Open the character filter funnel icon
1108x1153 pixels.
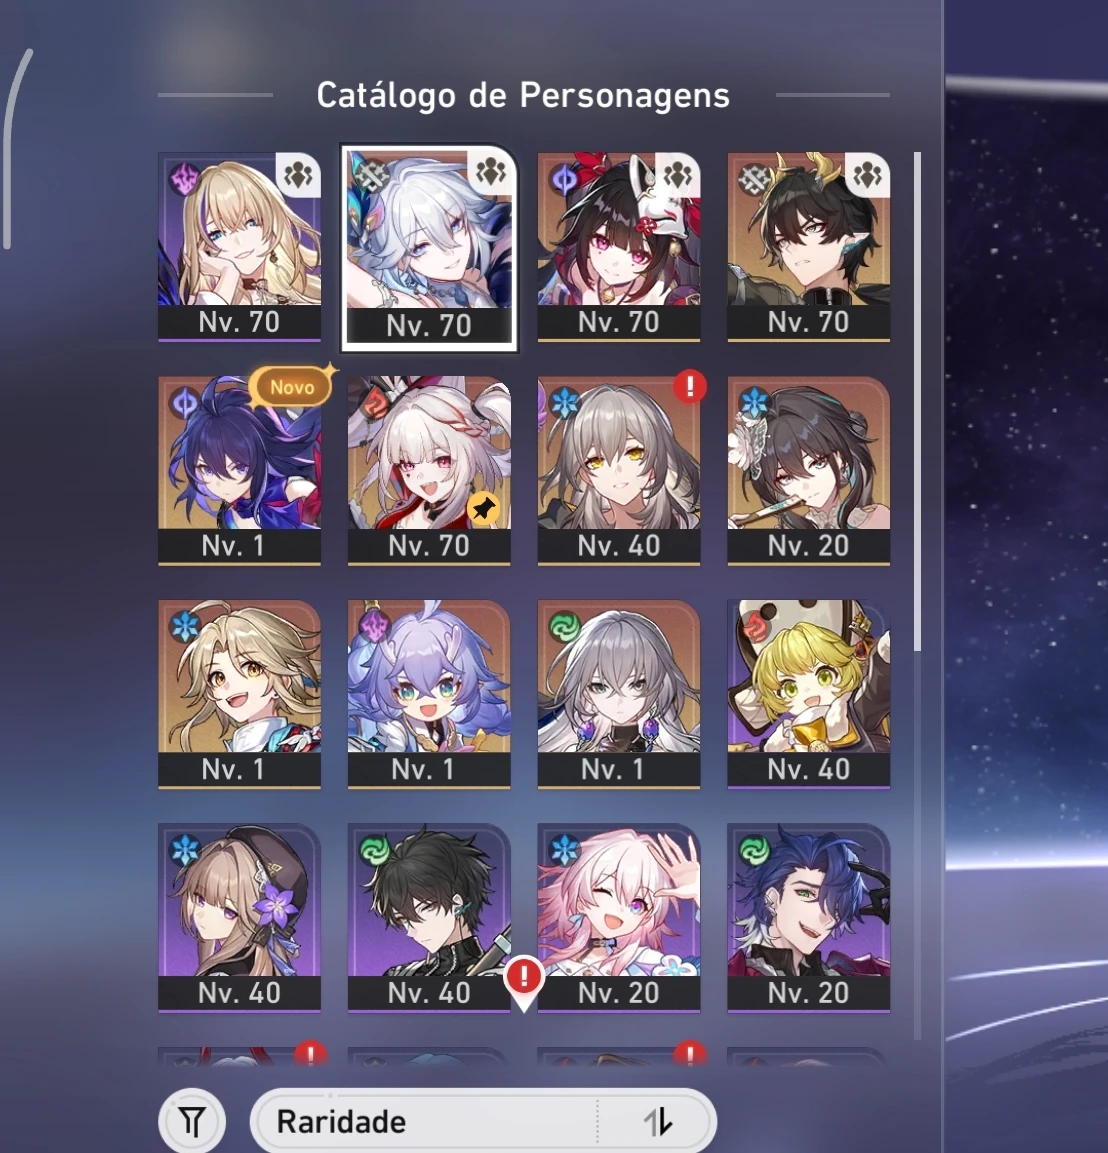point(192,1121)
